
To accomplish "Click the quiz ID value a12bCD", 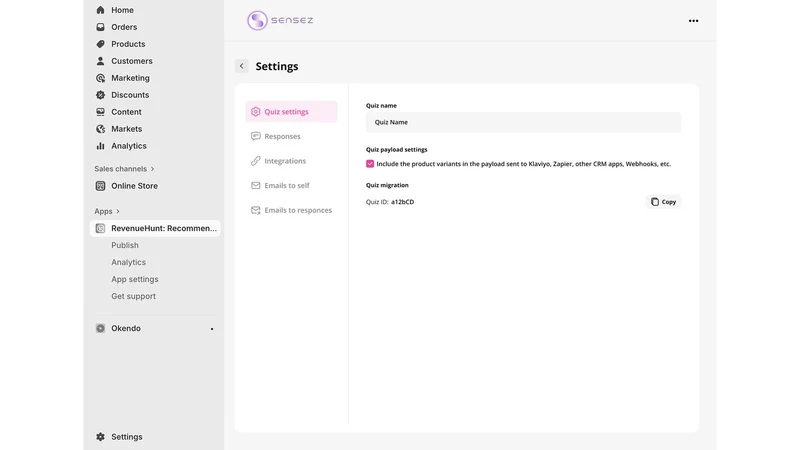I will [x=403, y=202].
